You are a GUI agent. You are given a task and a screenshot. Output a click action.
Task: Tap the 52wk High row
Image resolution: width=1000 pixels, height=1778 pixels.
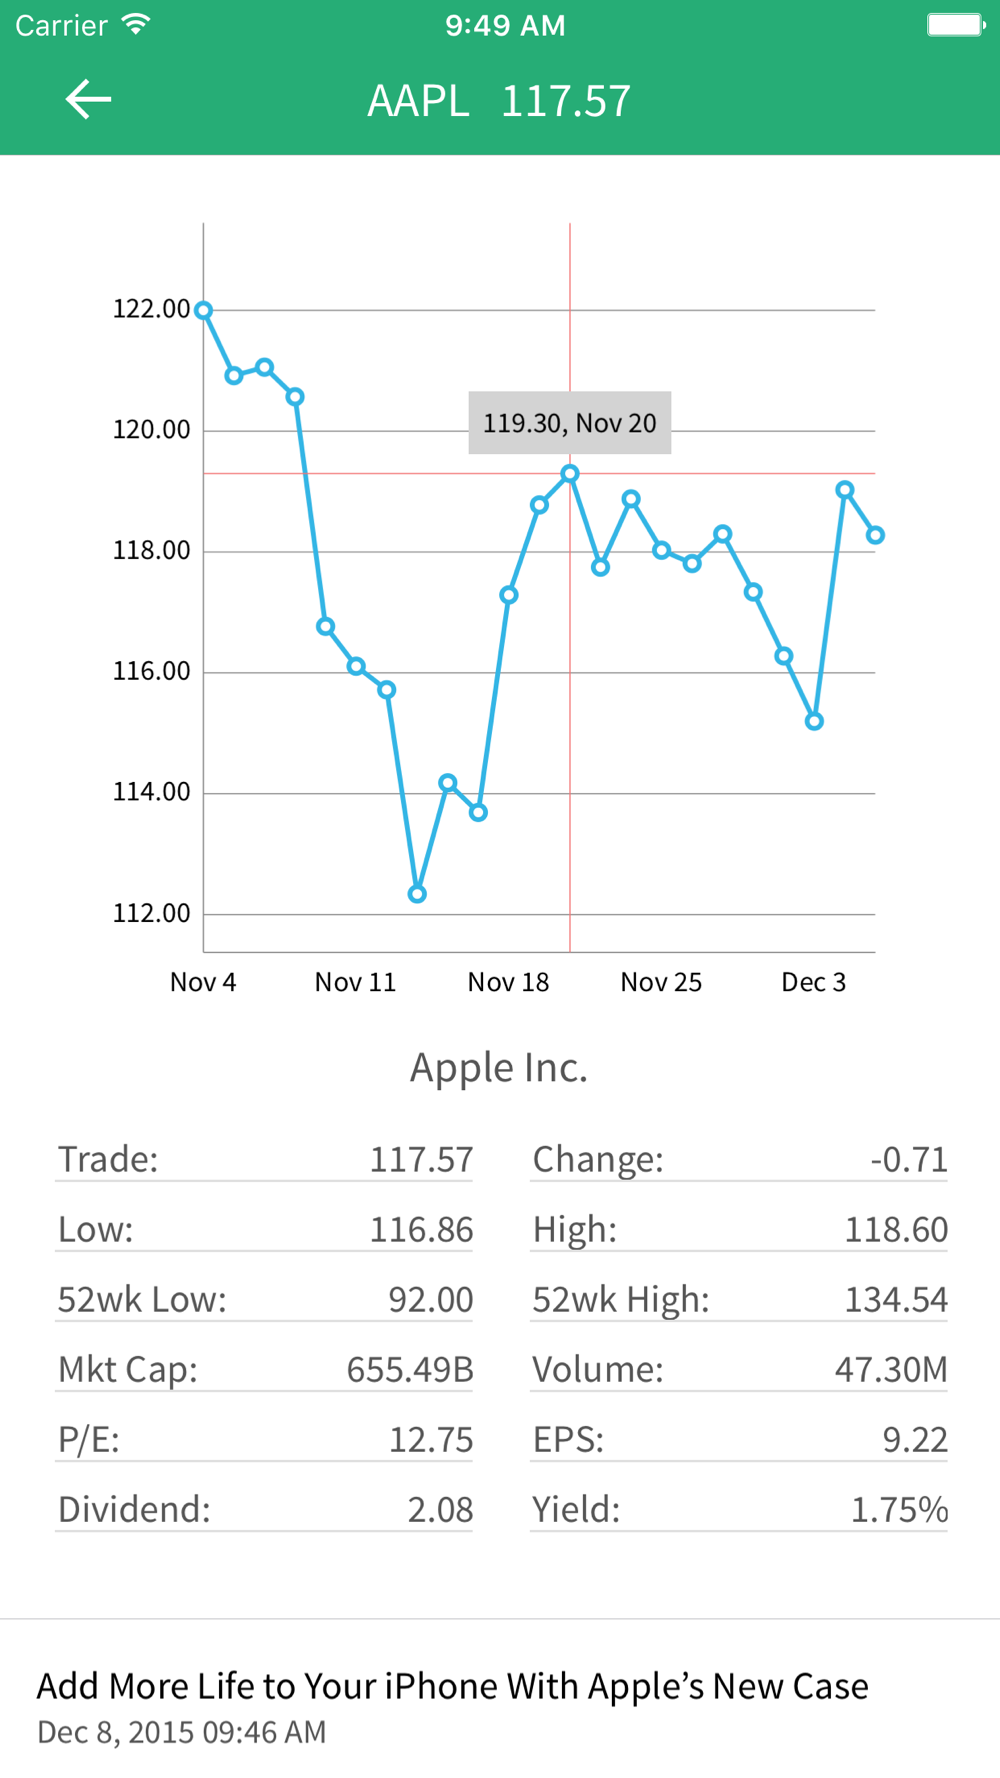(x=739, y=1299)
